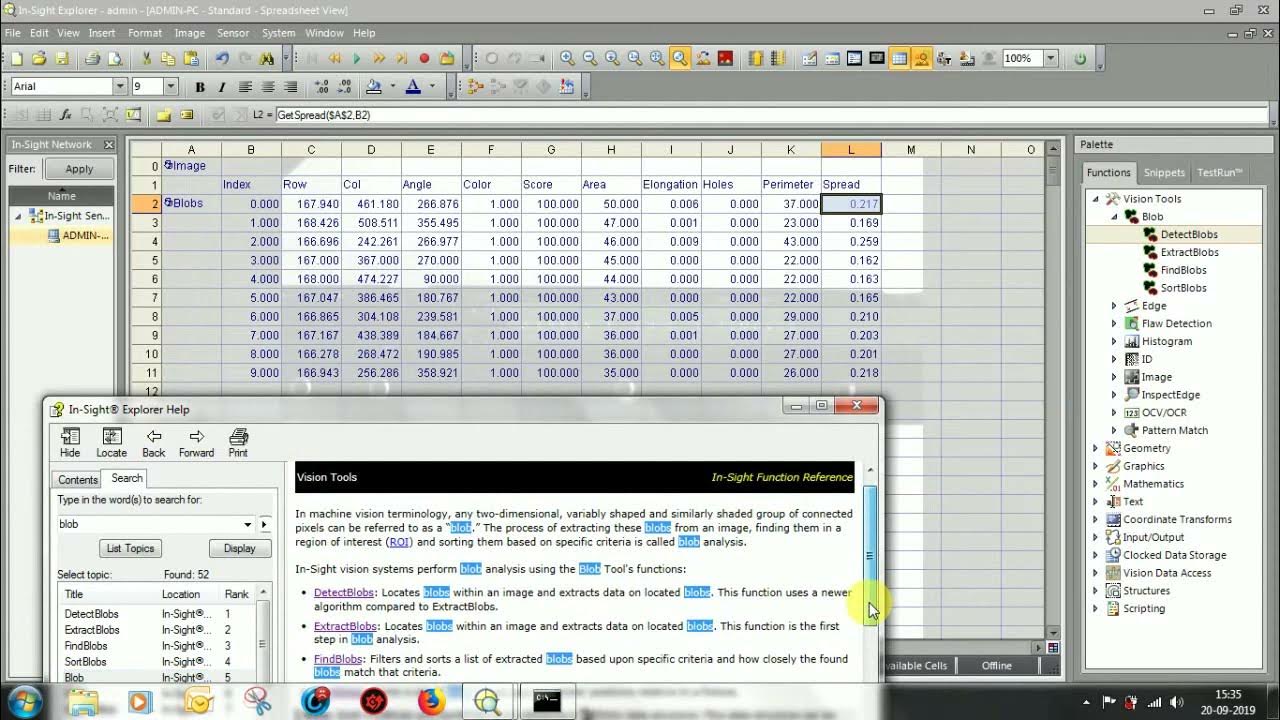Switch to the TestRun tab
This screenshot has width=1280, height=720.
coord(1219,173)
